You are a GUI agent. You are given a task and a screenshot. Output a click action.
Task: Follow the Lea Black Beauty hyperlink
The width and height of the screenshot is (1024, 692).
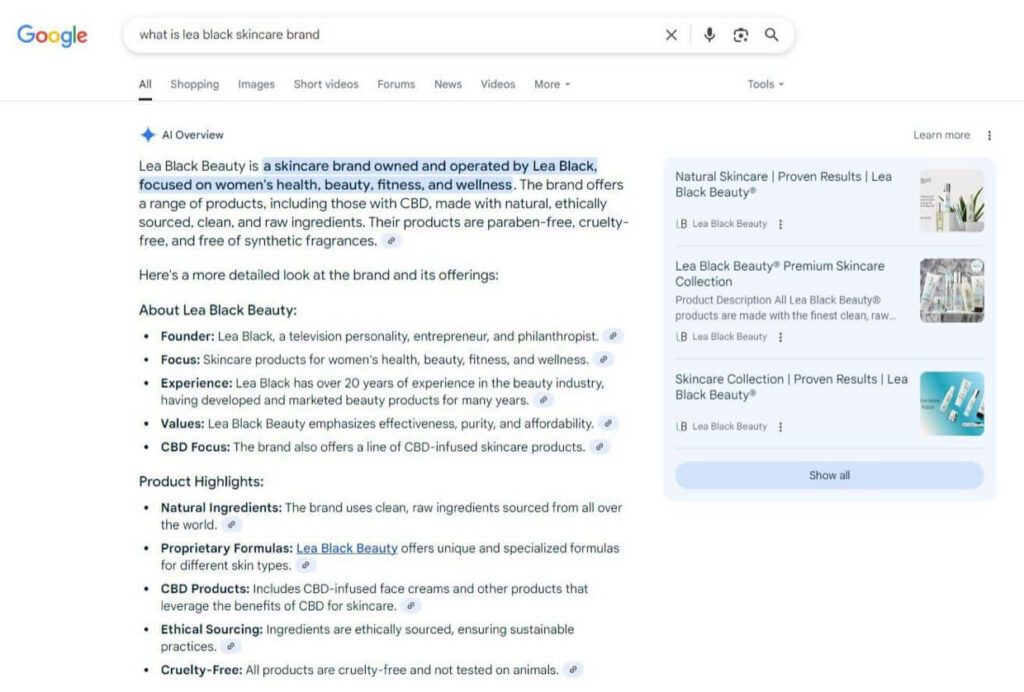[347, 548]
